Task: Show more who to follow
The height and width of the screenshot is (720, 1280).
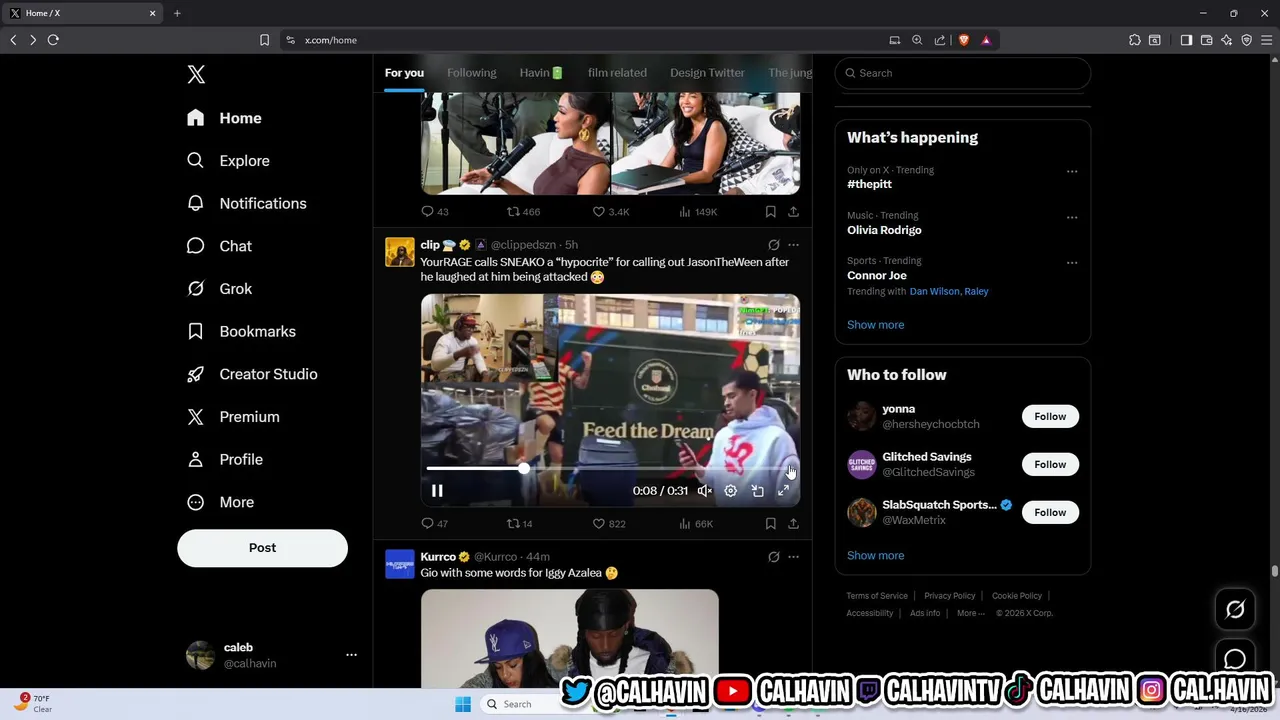Action: coord(875,556)
